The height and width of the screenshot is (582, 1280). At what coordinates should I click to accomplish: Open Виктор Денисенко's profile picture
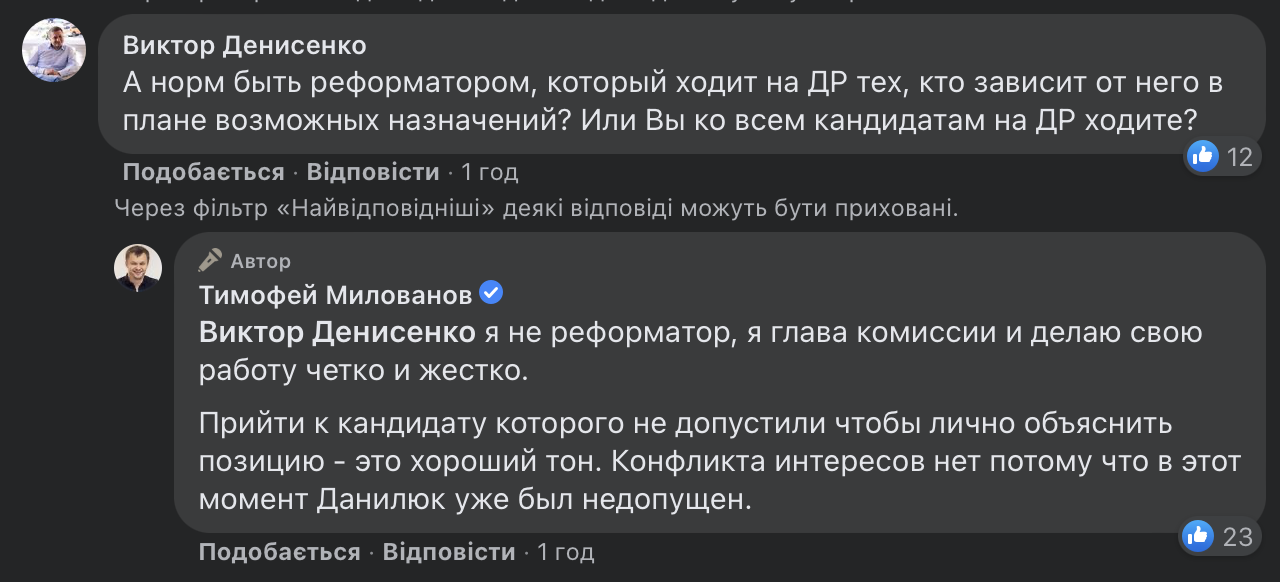[x=53, y=49]
